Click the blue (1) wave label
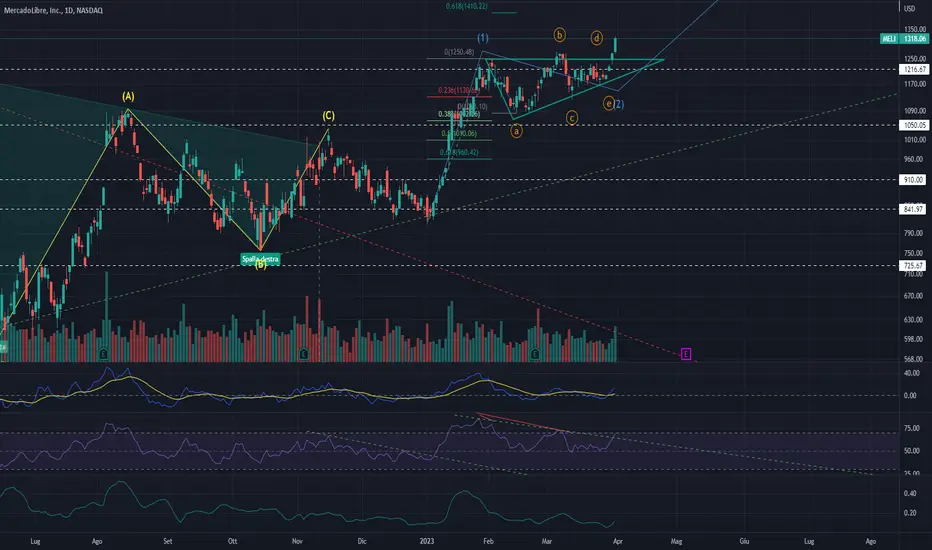 (483, 38)
